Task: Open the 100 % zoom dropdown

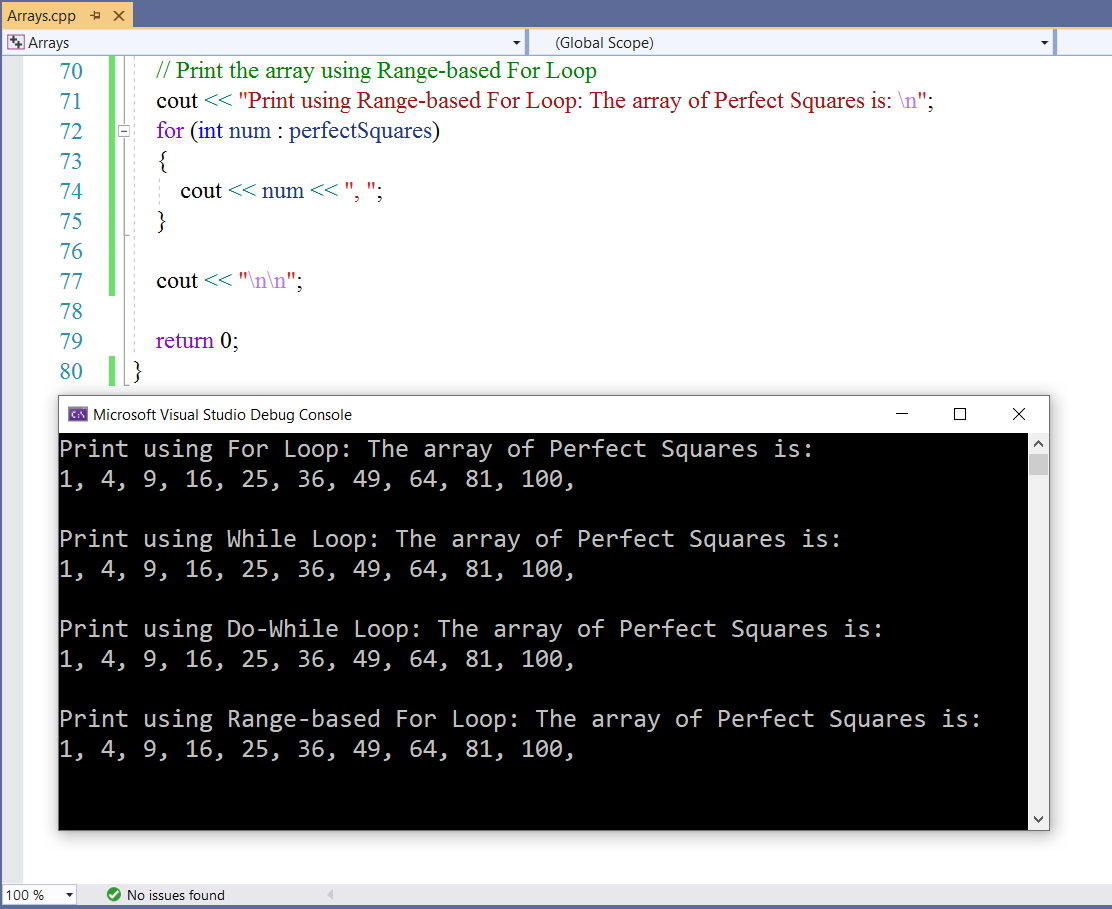Action: tap(70, 895)
